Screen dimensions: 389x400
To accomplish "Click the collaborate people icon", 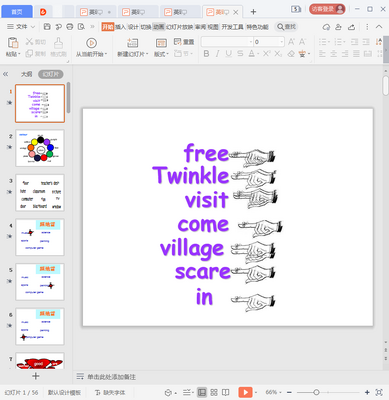I will pos(339,27).
